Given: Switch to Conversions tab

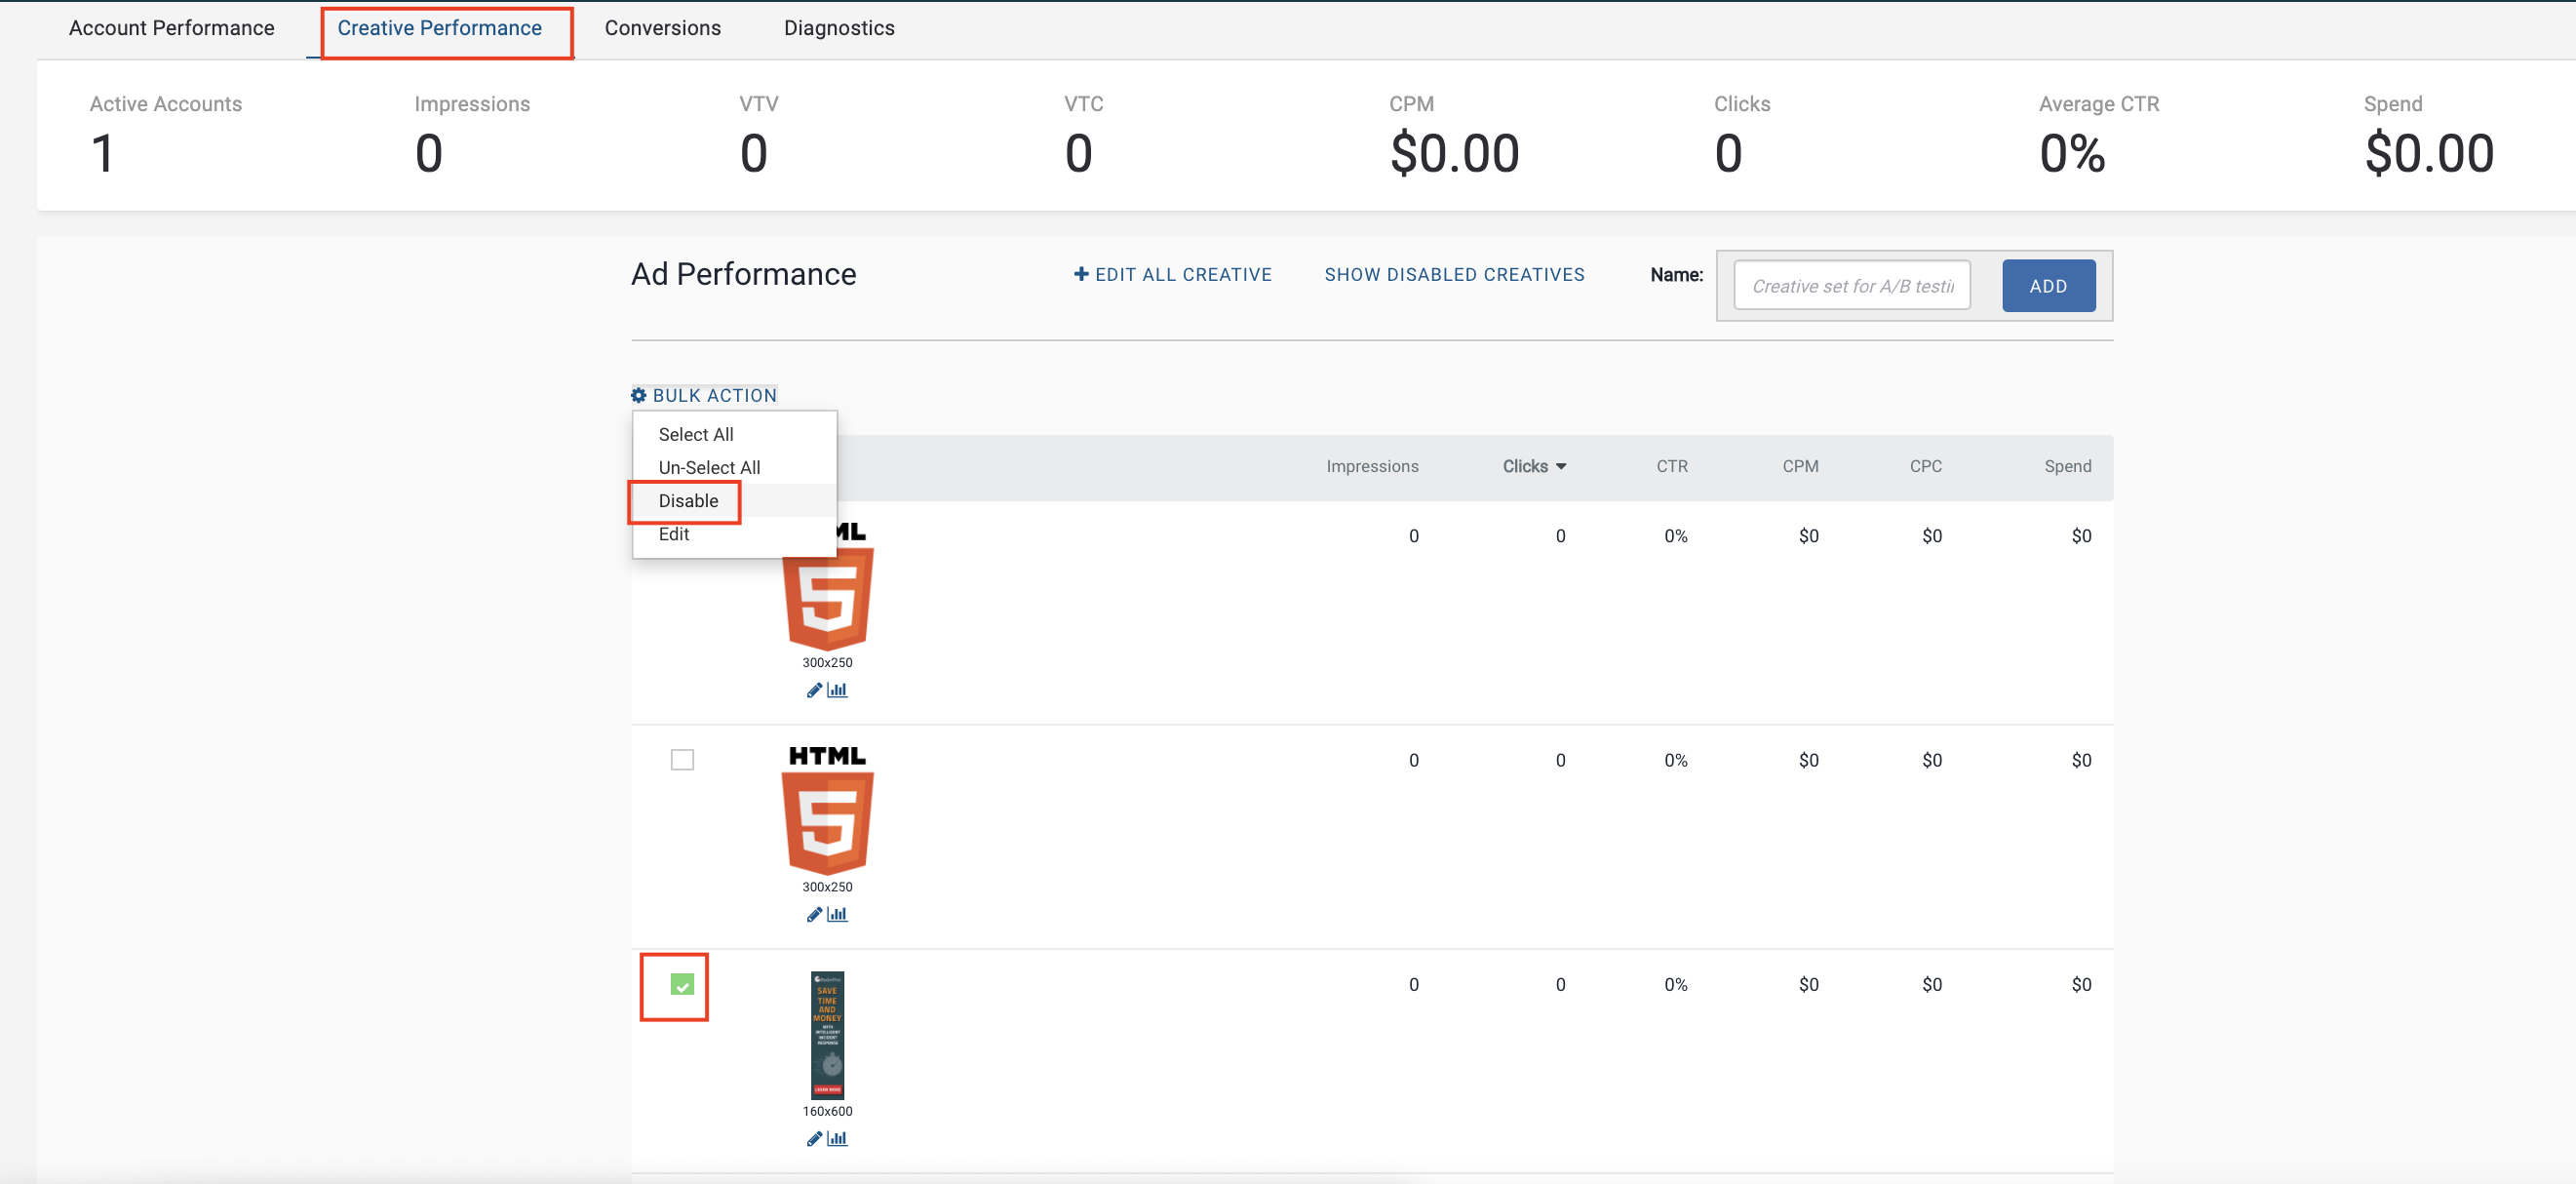Looking at the screenshot, I should pyautogui.click(x=663, y=28).
